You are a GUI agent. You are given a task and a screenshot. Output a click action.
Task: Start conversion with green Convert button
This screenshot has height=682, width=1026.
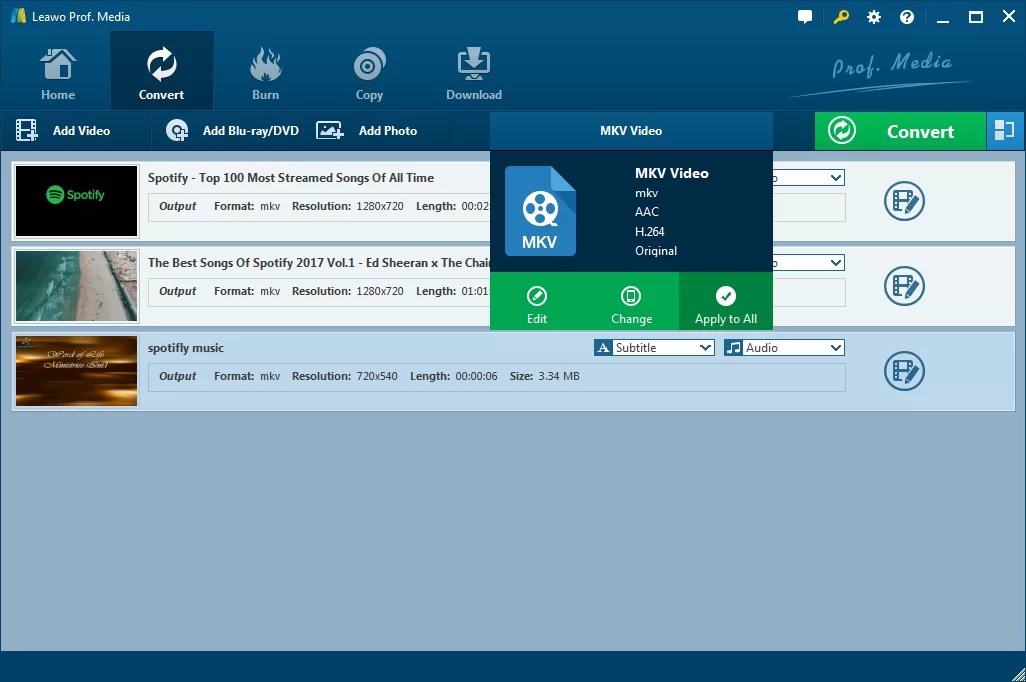click(900, 131)
